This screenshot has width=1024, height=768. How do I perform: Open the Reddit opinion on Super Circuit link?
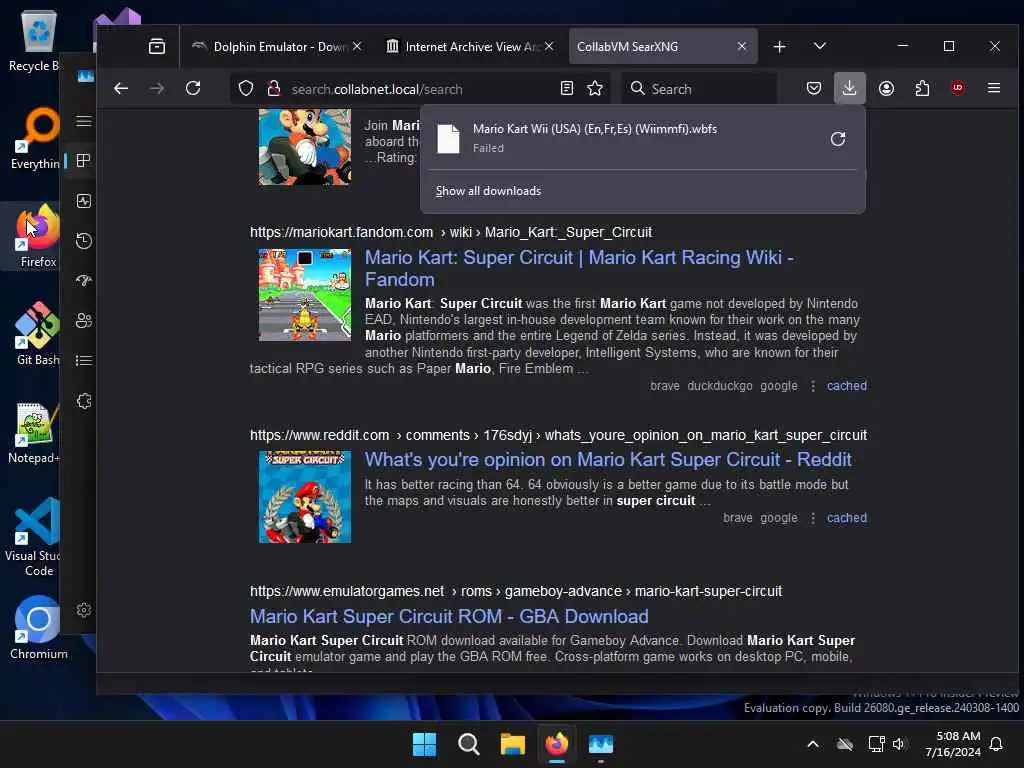(608, 459)
